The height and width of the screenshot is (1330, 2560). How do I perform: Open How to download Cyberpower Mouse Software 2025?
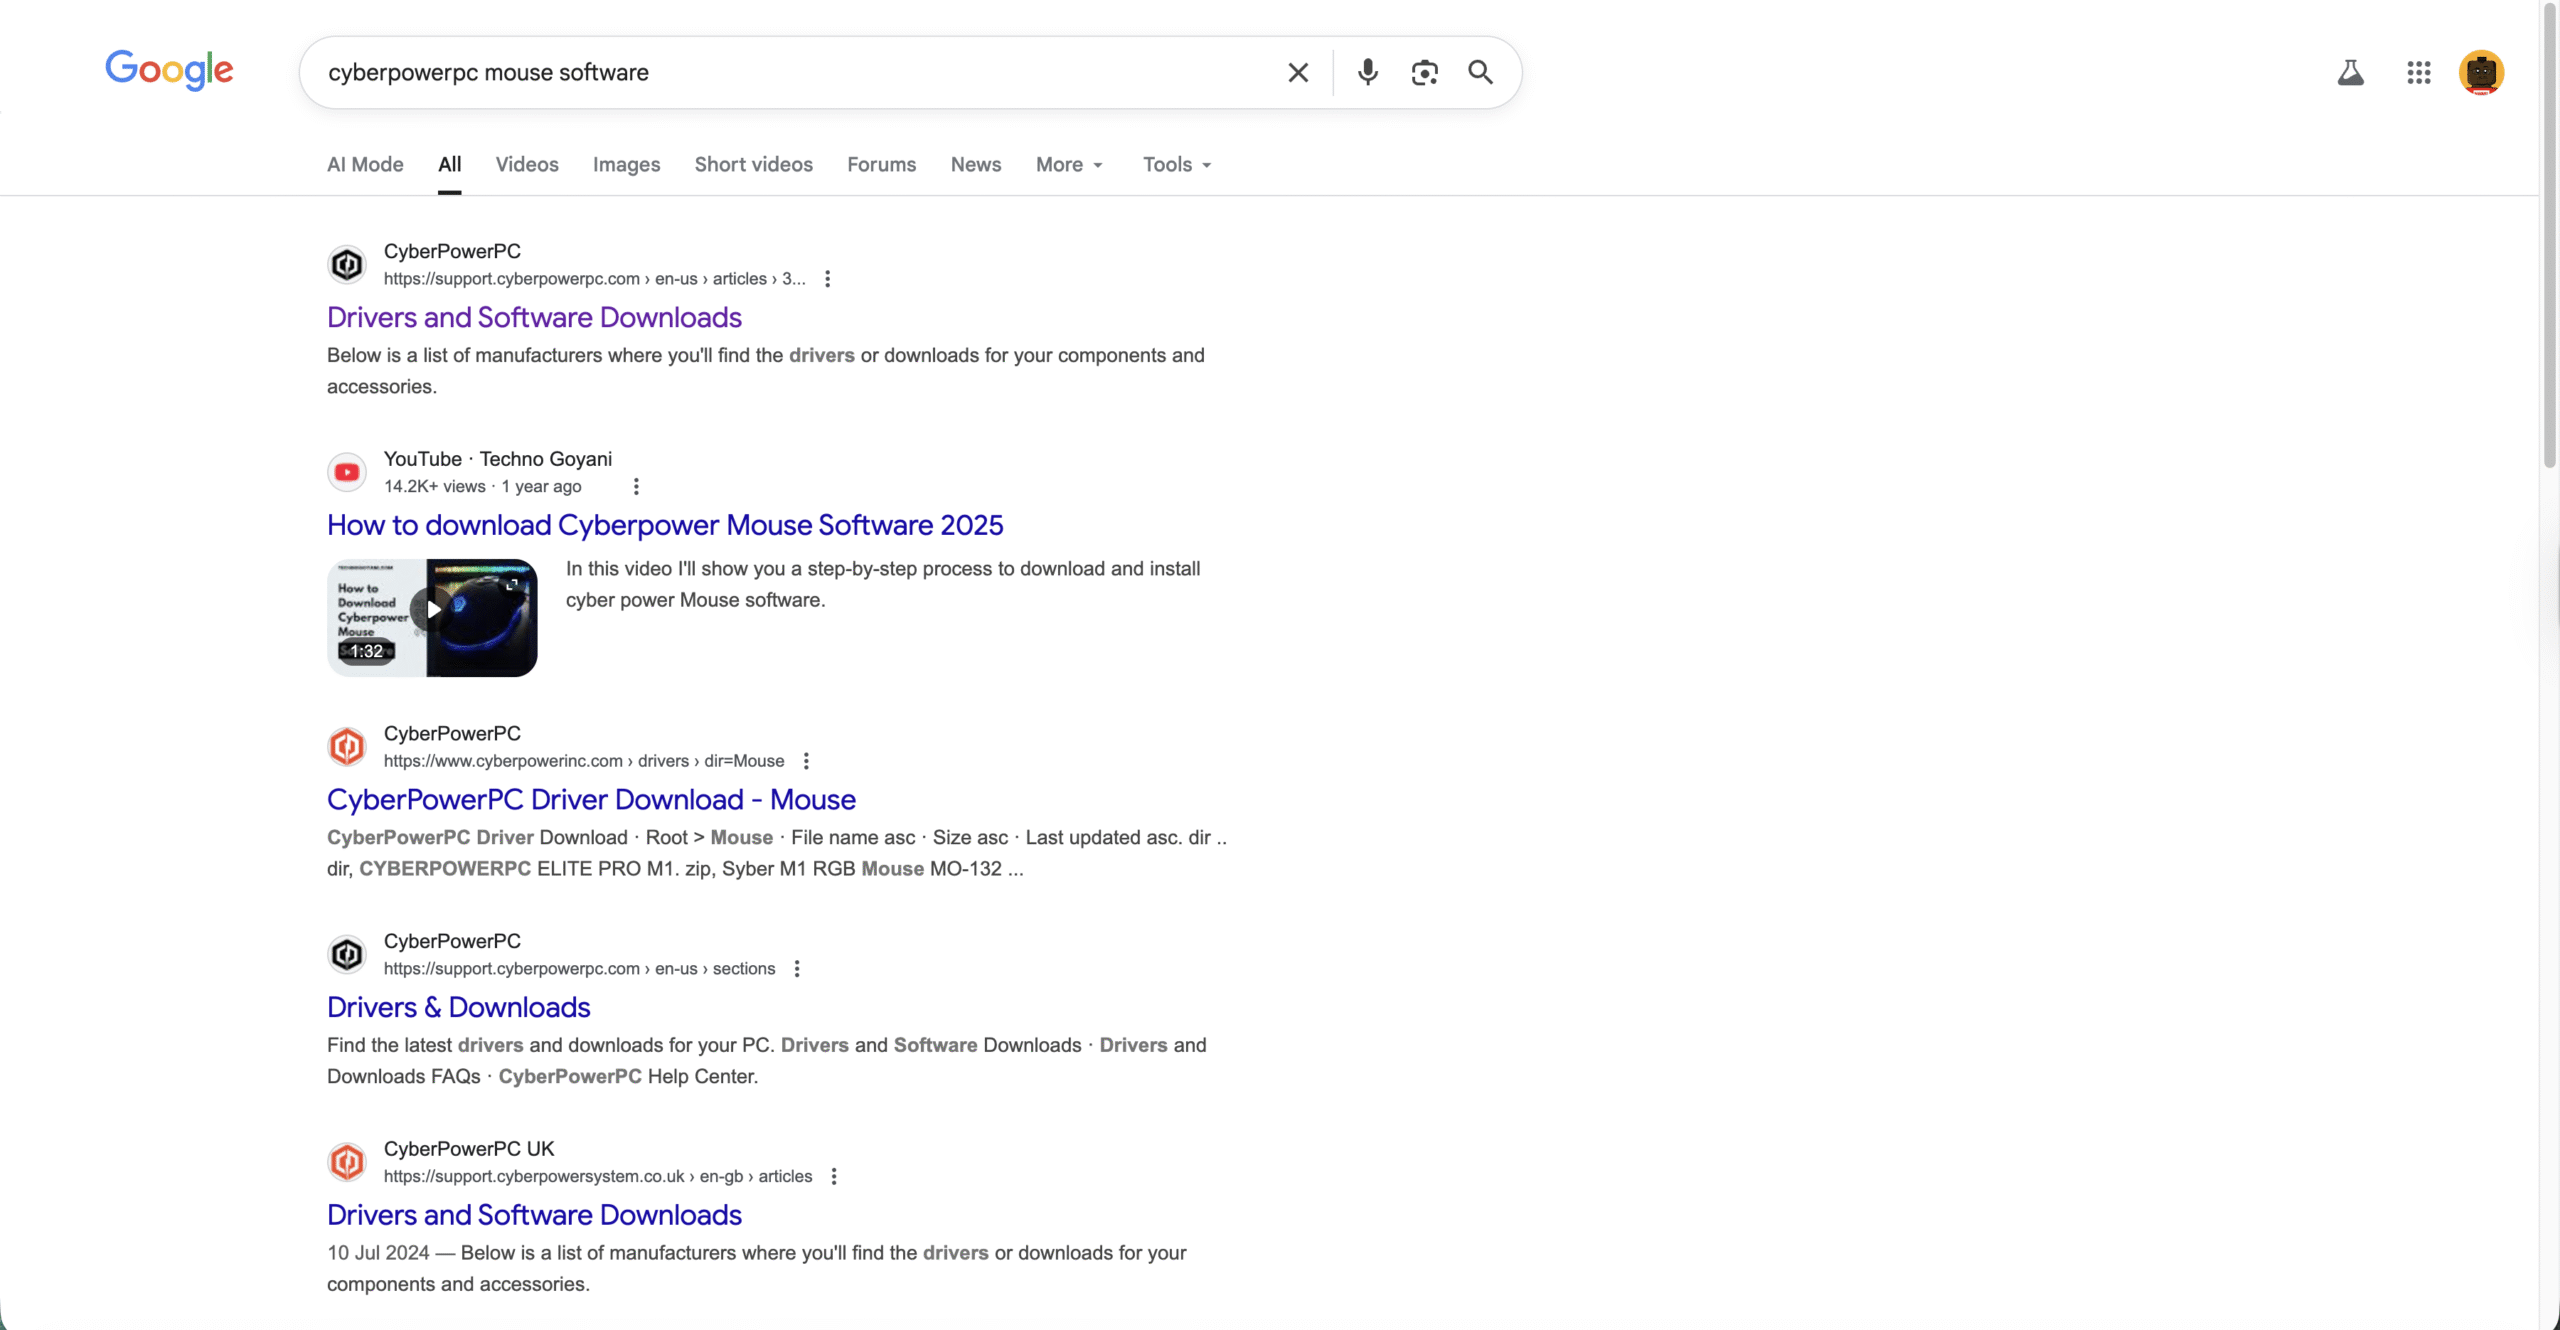coord(664,525)
